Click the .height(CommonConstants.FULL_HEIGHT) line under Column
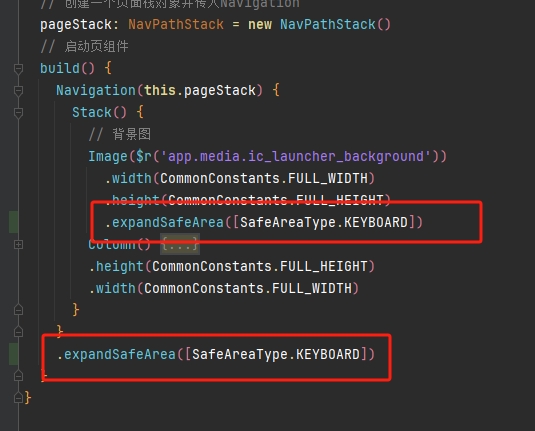 (232, 266)
